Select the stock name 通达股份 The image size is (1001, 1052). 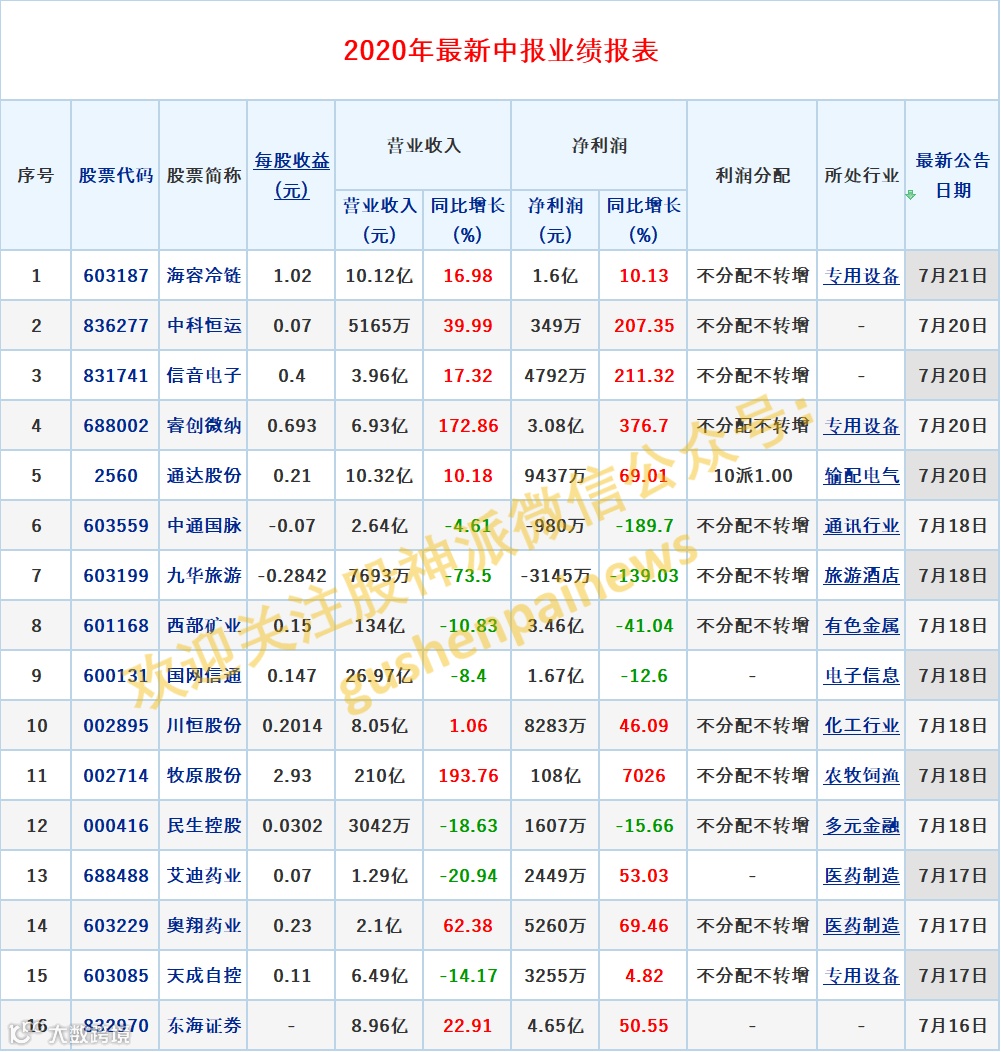point(204,476)
